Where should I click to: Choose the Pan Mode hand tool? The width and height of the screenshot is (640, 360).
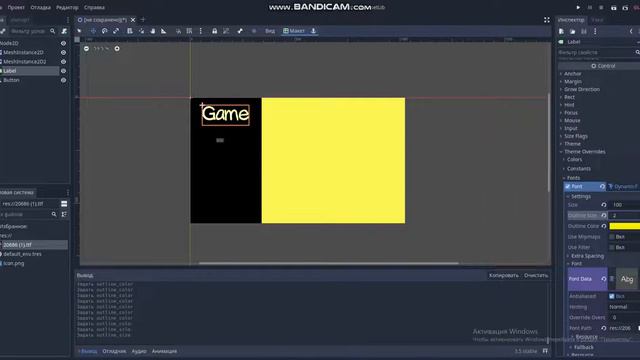tap(153, 31)
